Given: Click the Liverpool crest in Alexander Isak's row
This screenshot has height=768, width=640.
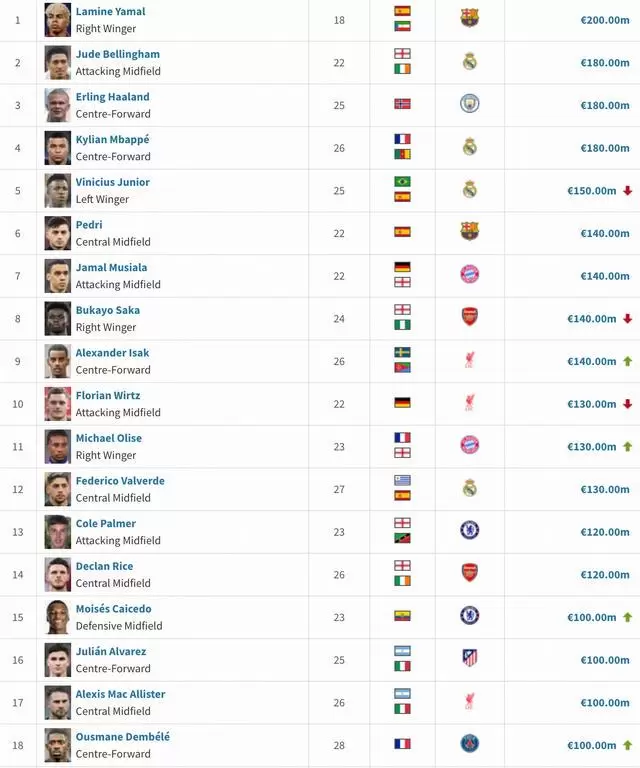Looking at the screenshot, I should tap(469, 360).
